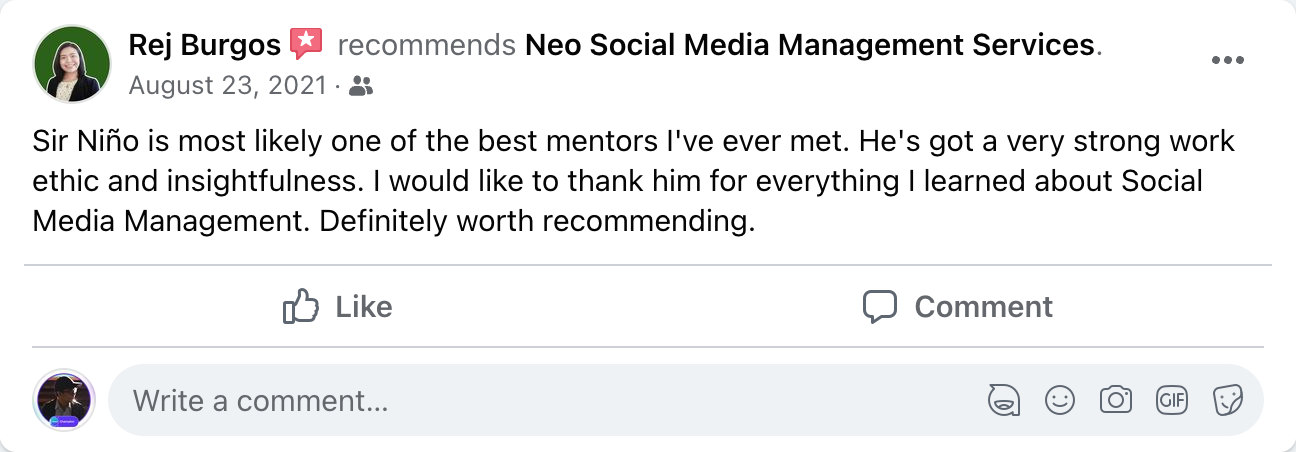The width and height of the screenshot is (1296, 452).
Task: Click your own profile avatar beside the comment box
Action: [x=64, y=401]
